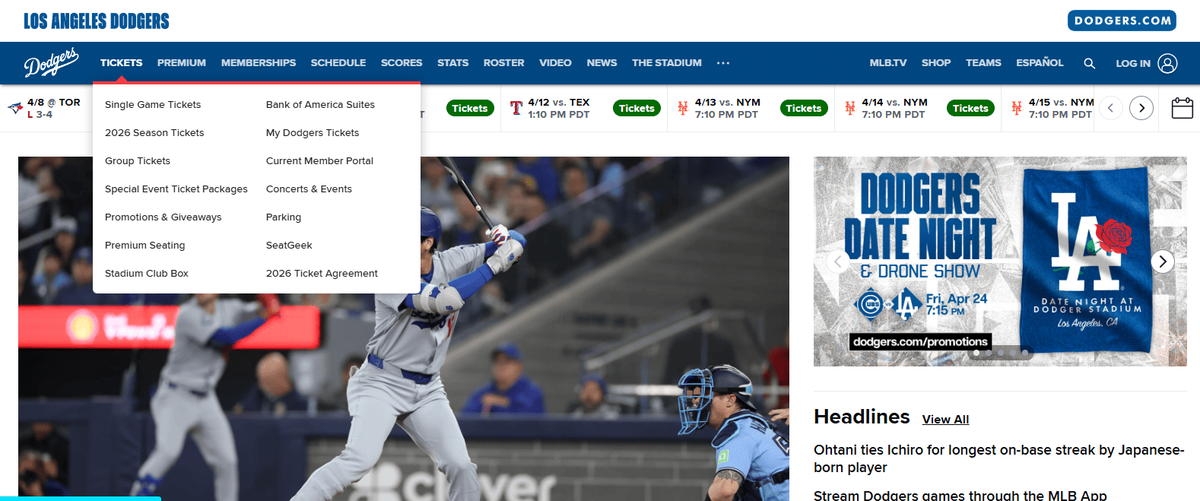This screenshot has height=501, width=1200.
Task: Click 4/15 vs. NYM game time
Action: pyautogui.click(x=1061, y=115)
